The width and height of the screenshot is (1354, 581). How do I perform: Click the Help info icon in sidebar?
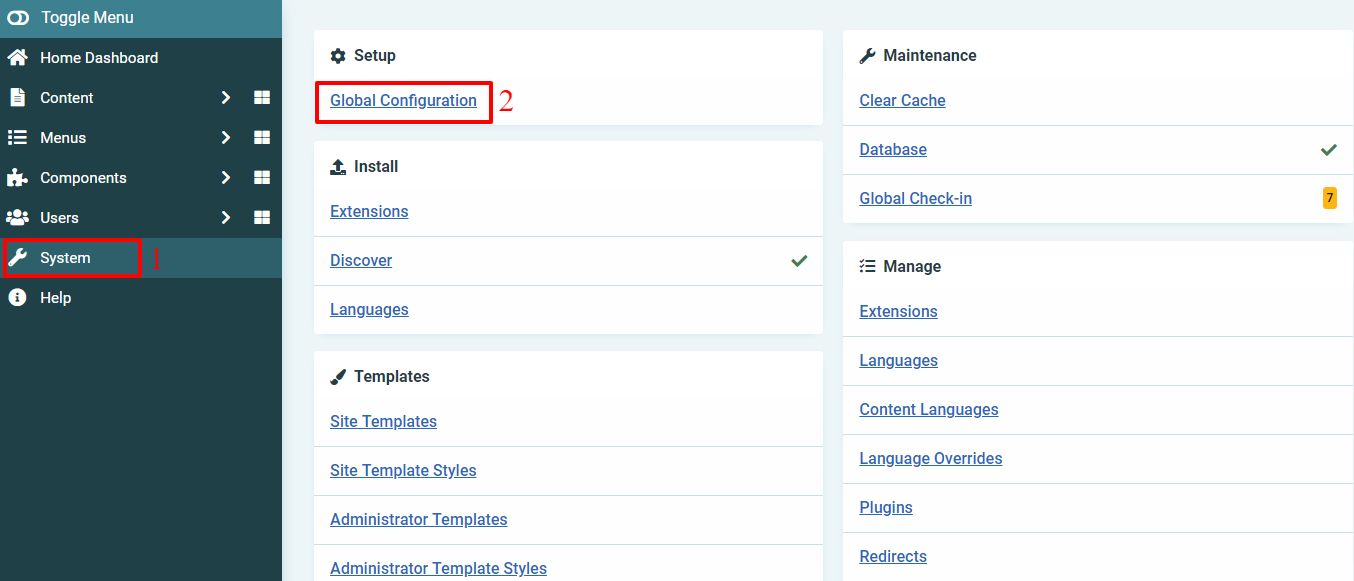[x=18, y=297]
